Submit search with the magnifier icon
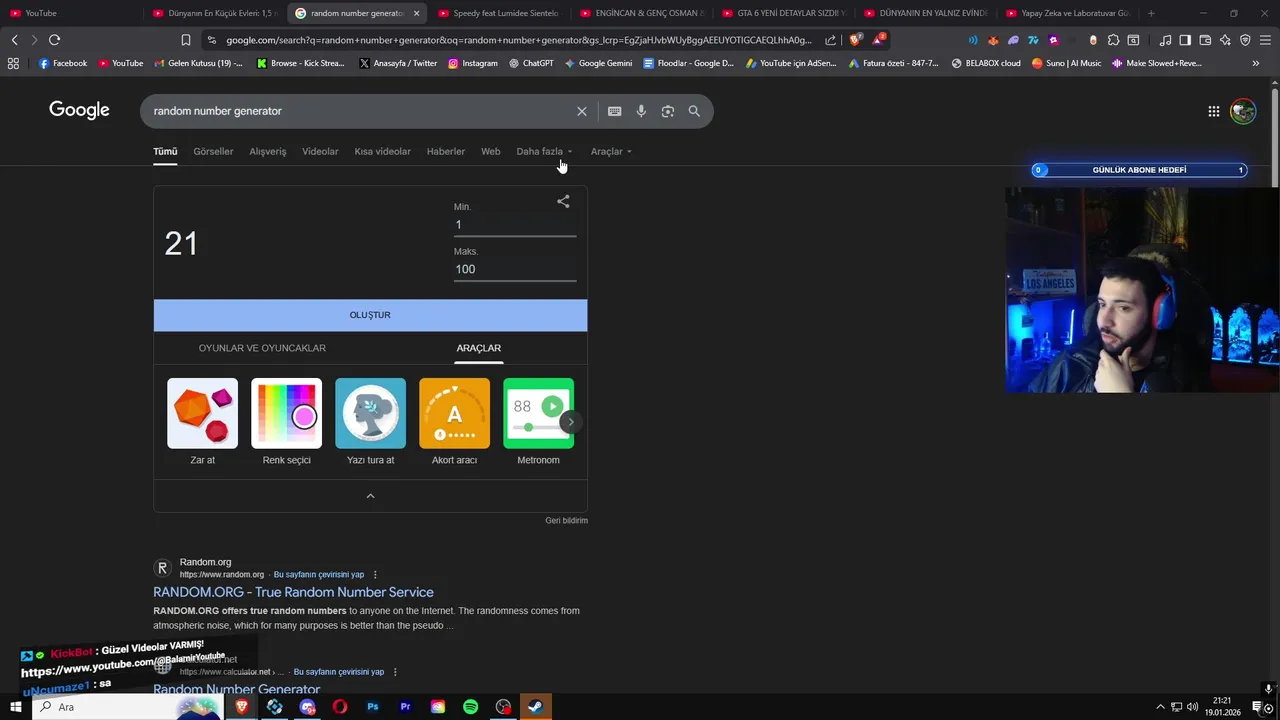 coord(694,111)
